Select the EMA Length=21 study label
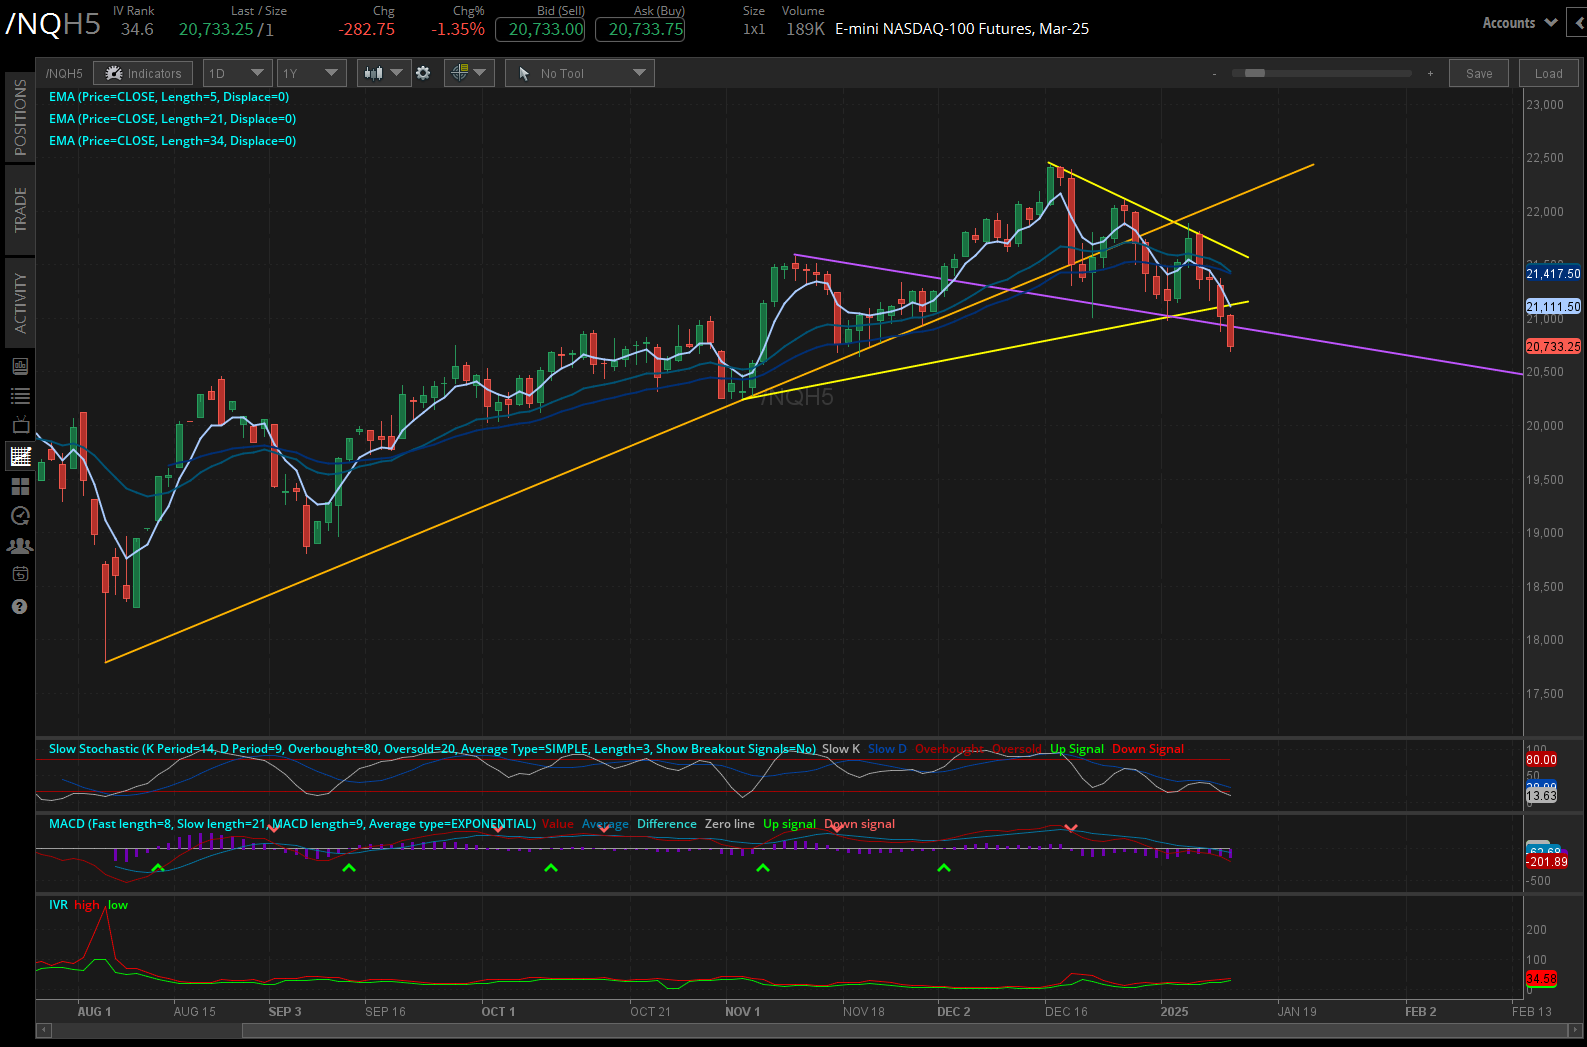1587x1047 pixels. click(172, 119)
